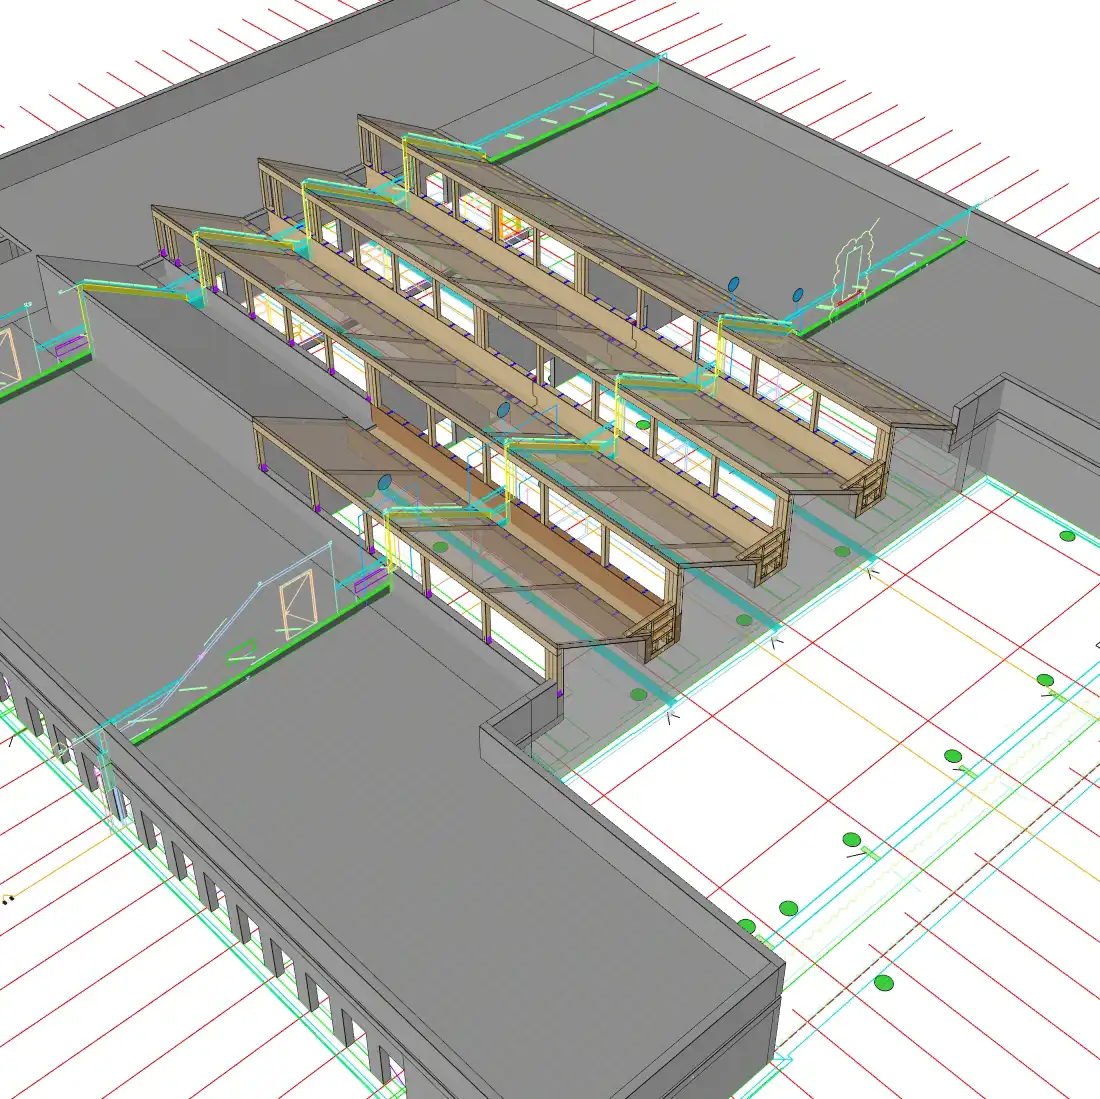Pick the blue ellipse marker on the frontmost skylight
Screen dimensions: 1100x1099
384,483
